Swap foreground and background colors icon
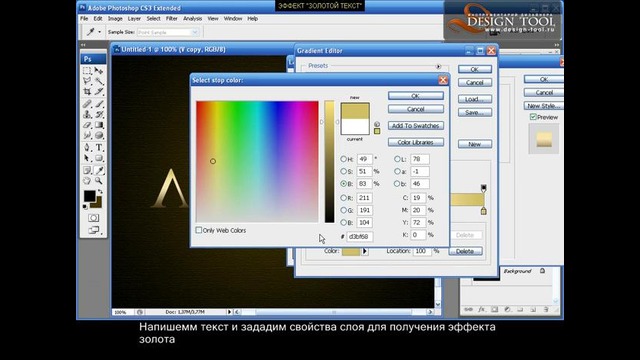 click(x=100, y=192)
